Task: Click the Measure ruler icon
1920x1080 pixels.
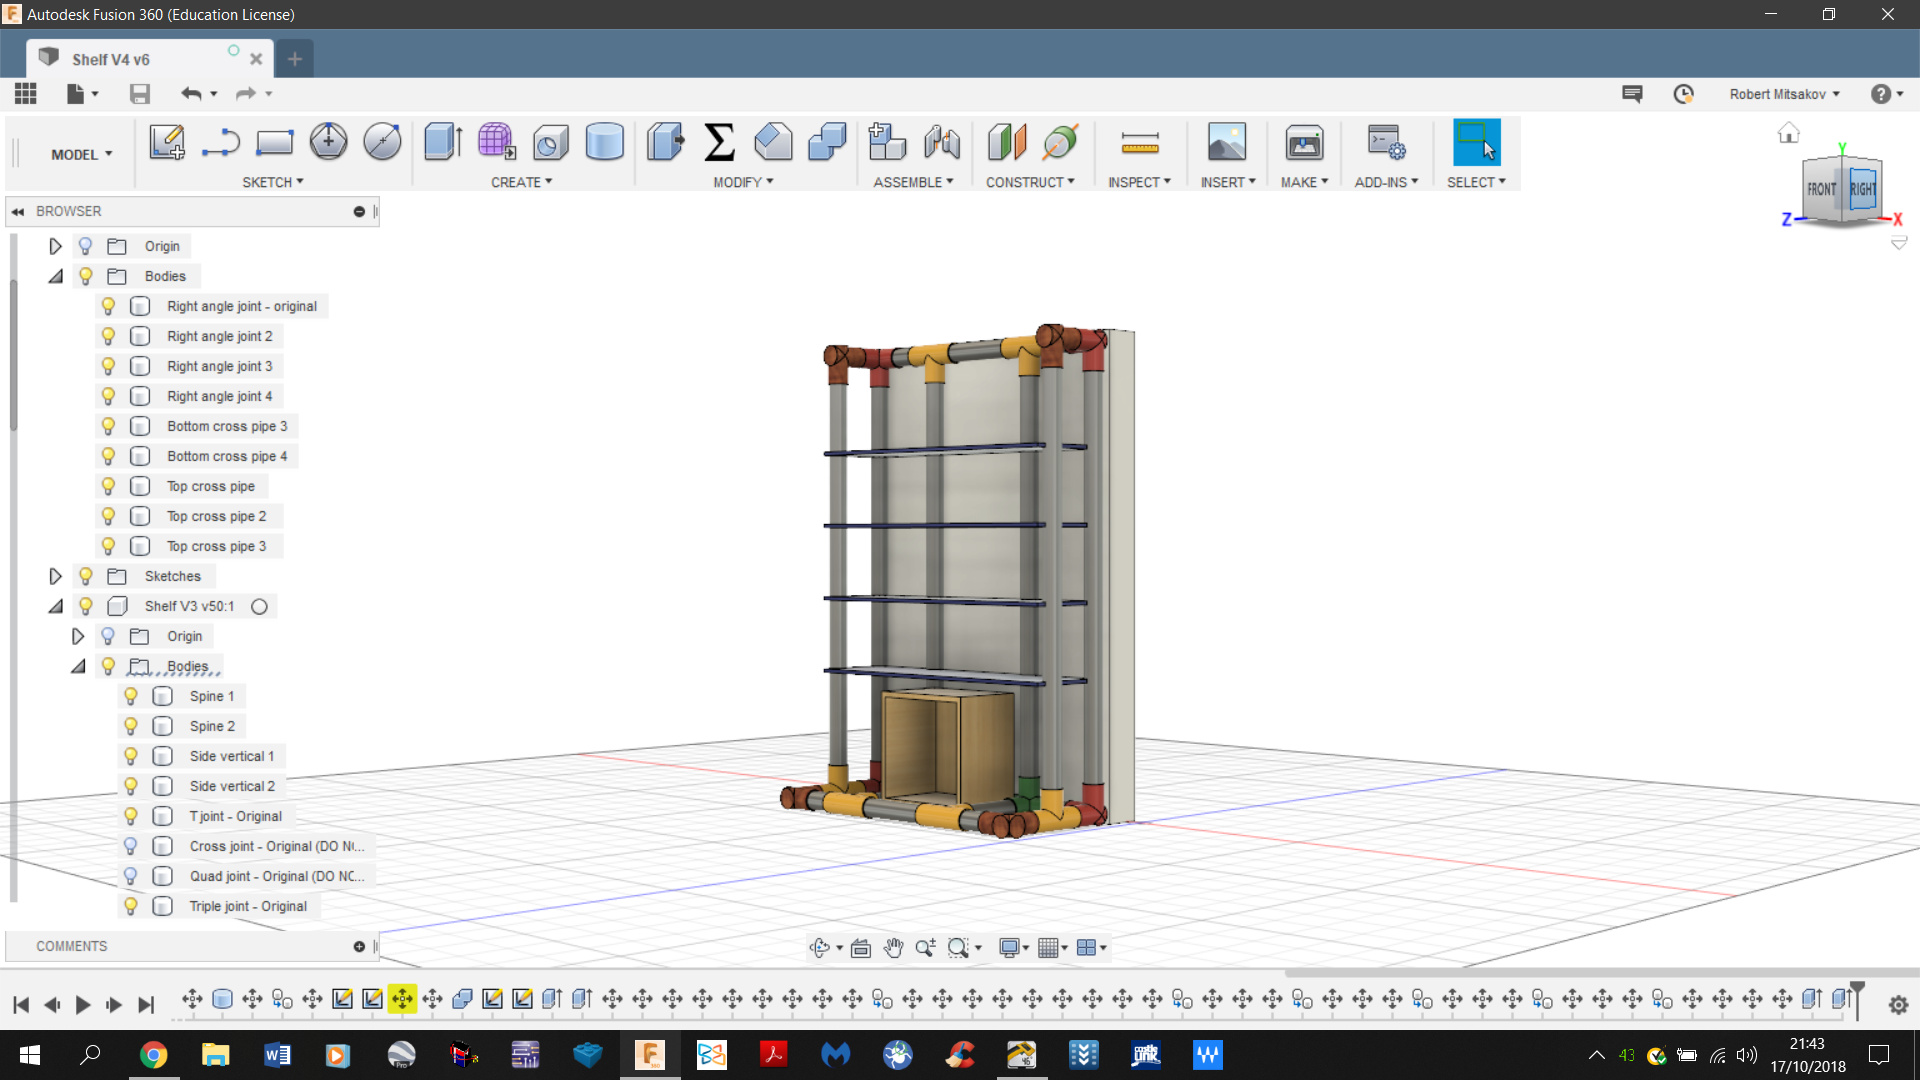Action: (1140, 145)
